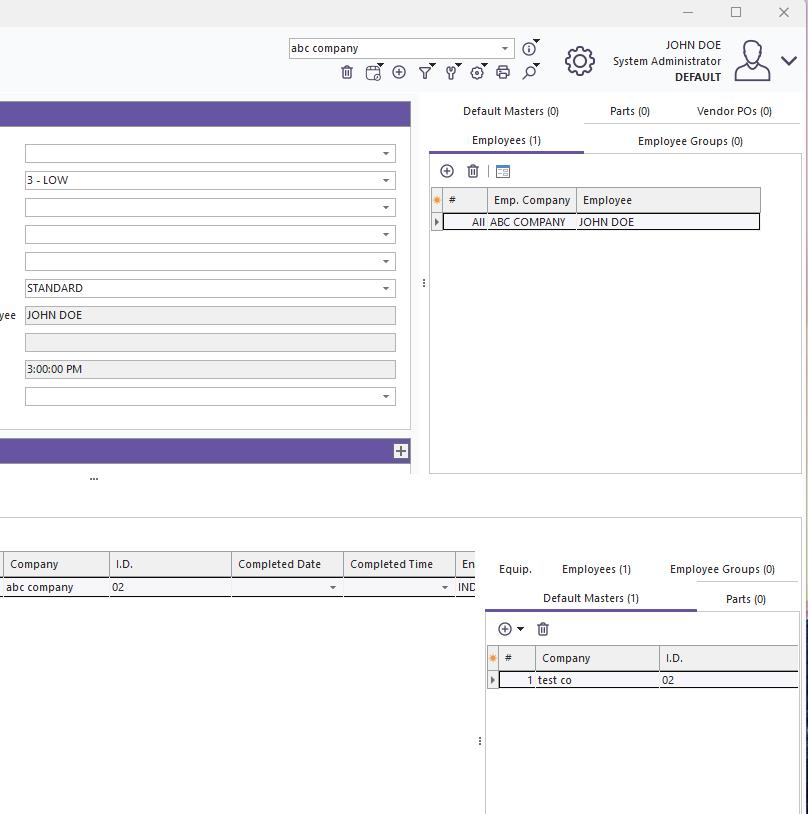Expand the abc company selector dropdown

[x=504, y=48]
